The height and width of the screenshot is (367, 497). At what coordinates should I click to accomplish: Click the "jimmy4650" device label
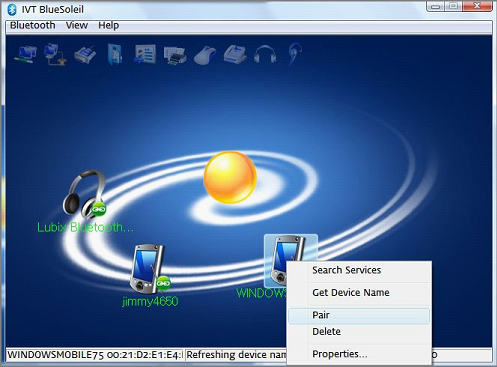point(150,301)
